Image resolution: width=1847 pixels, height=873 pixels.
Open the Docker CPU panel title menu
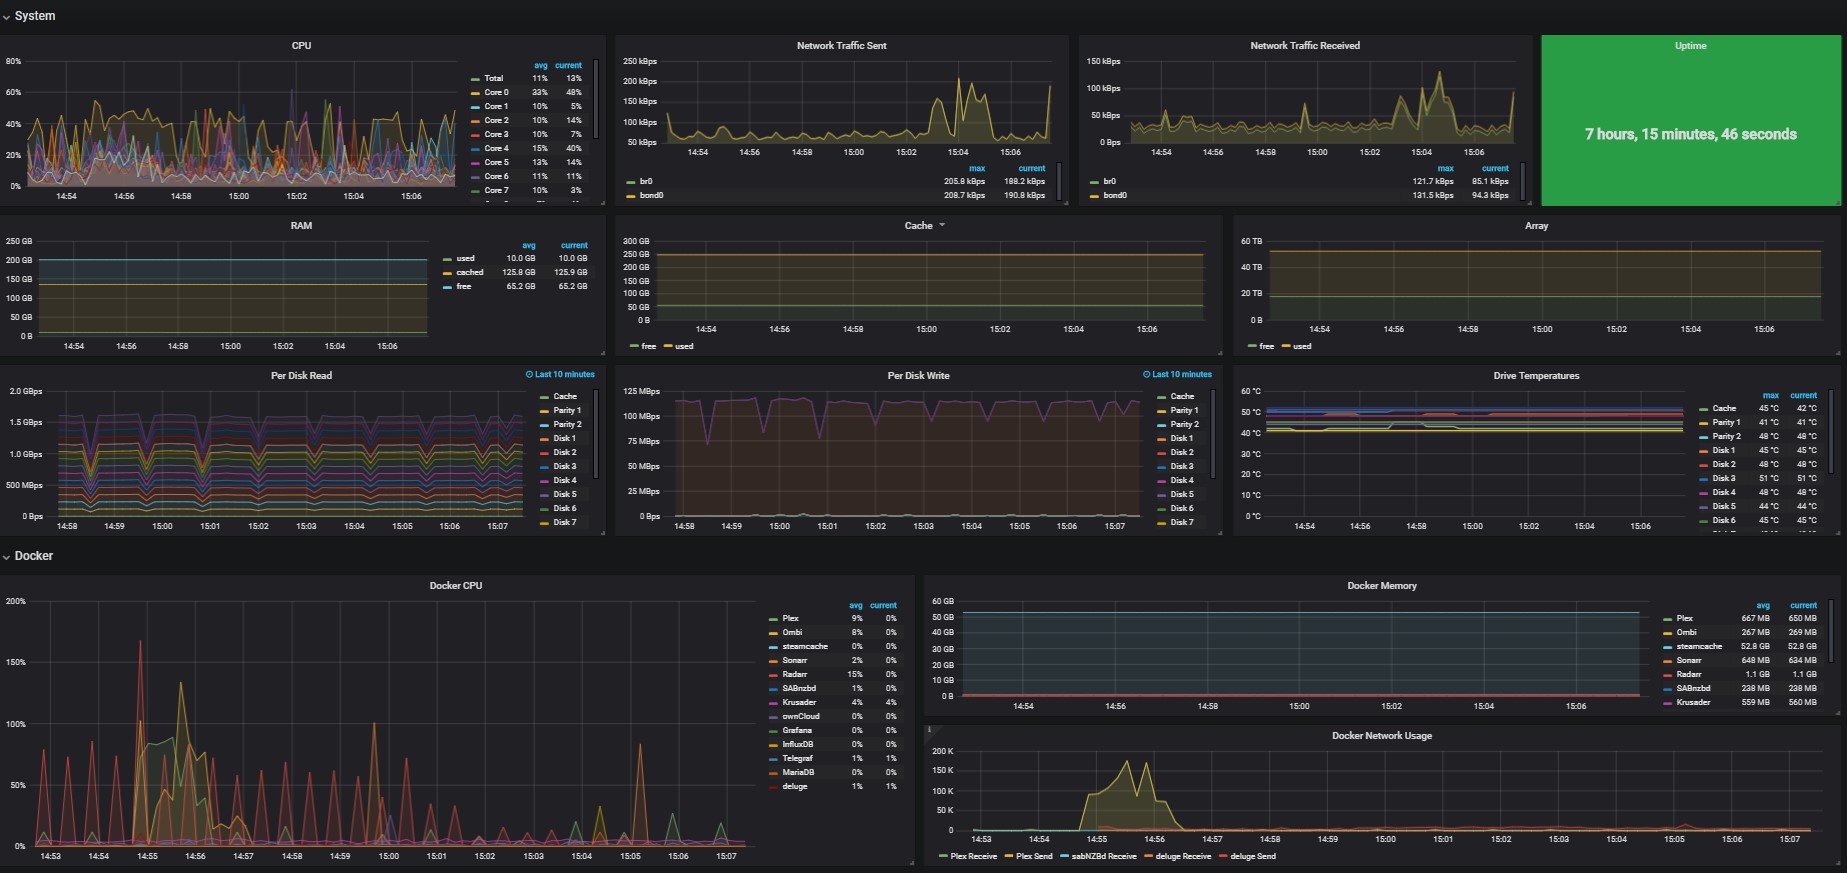456,586
